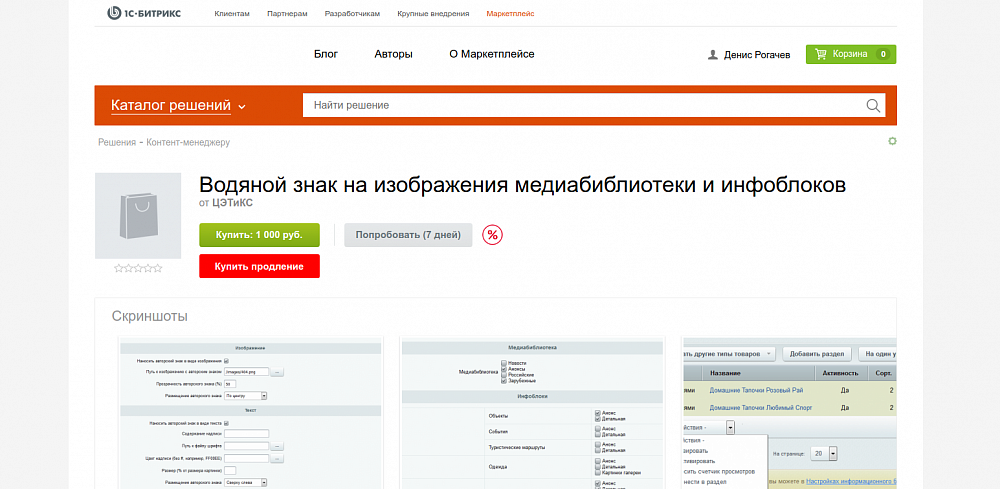Click the 1С-Битрикс logo
The height and width of the screenshot is (489, 1000).
(x=143, y=13)
